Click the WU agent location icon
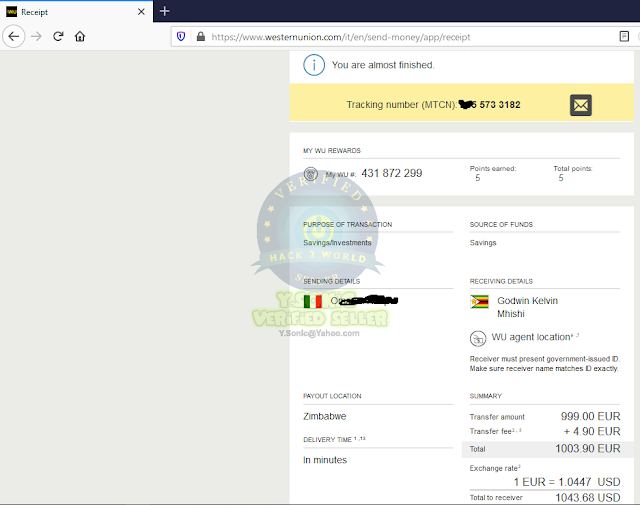The height and width of the screenshot is (505, 640). 478,338
